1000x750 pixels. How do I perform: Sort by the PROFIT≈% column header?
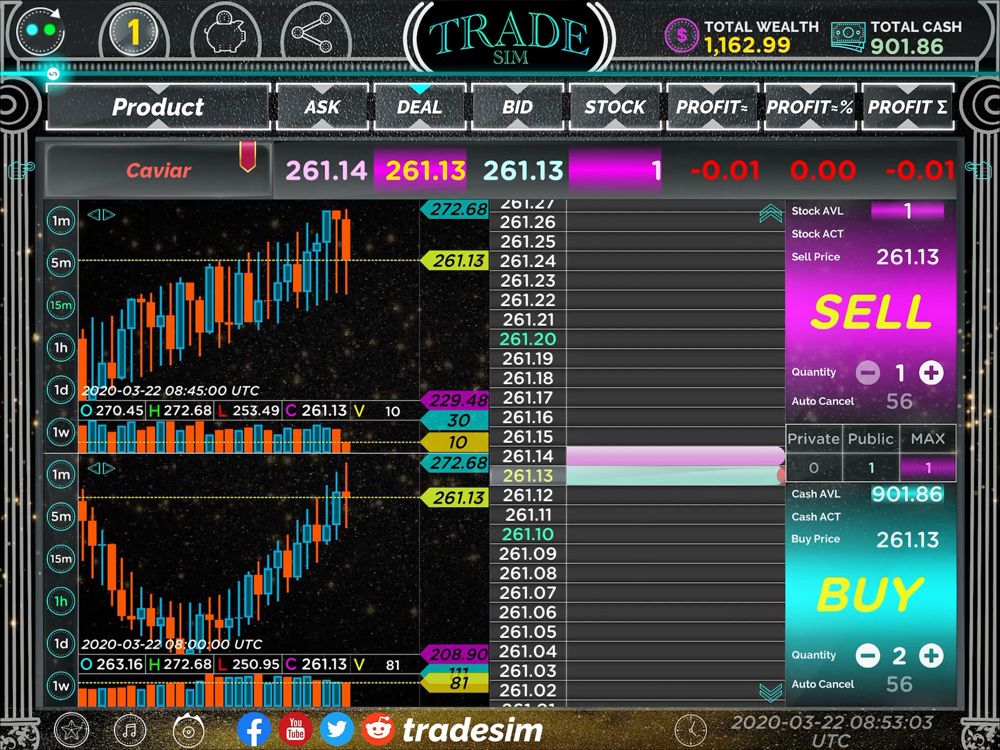[810, 107]
